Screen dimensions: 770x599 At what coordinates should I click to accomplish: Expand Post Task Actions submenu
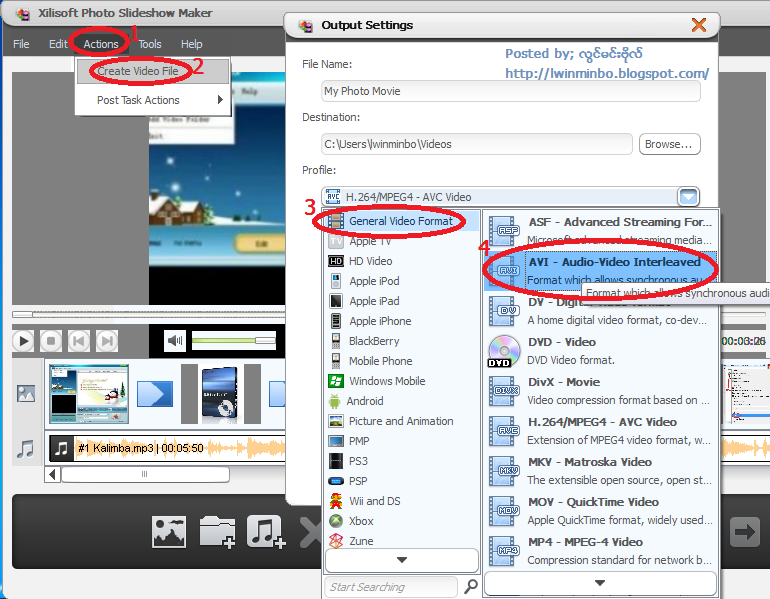[153, 100]
